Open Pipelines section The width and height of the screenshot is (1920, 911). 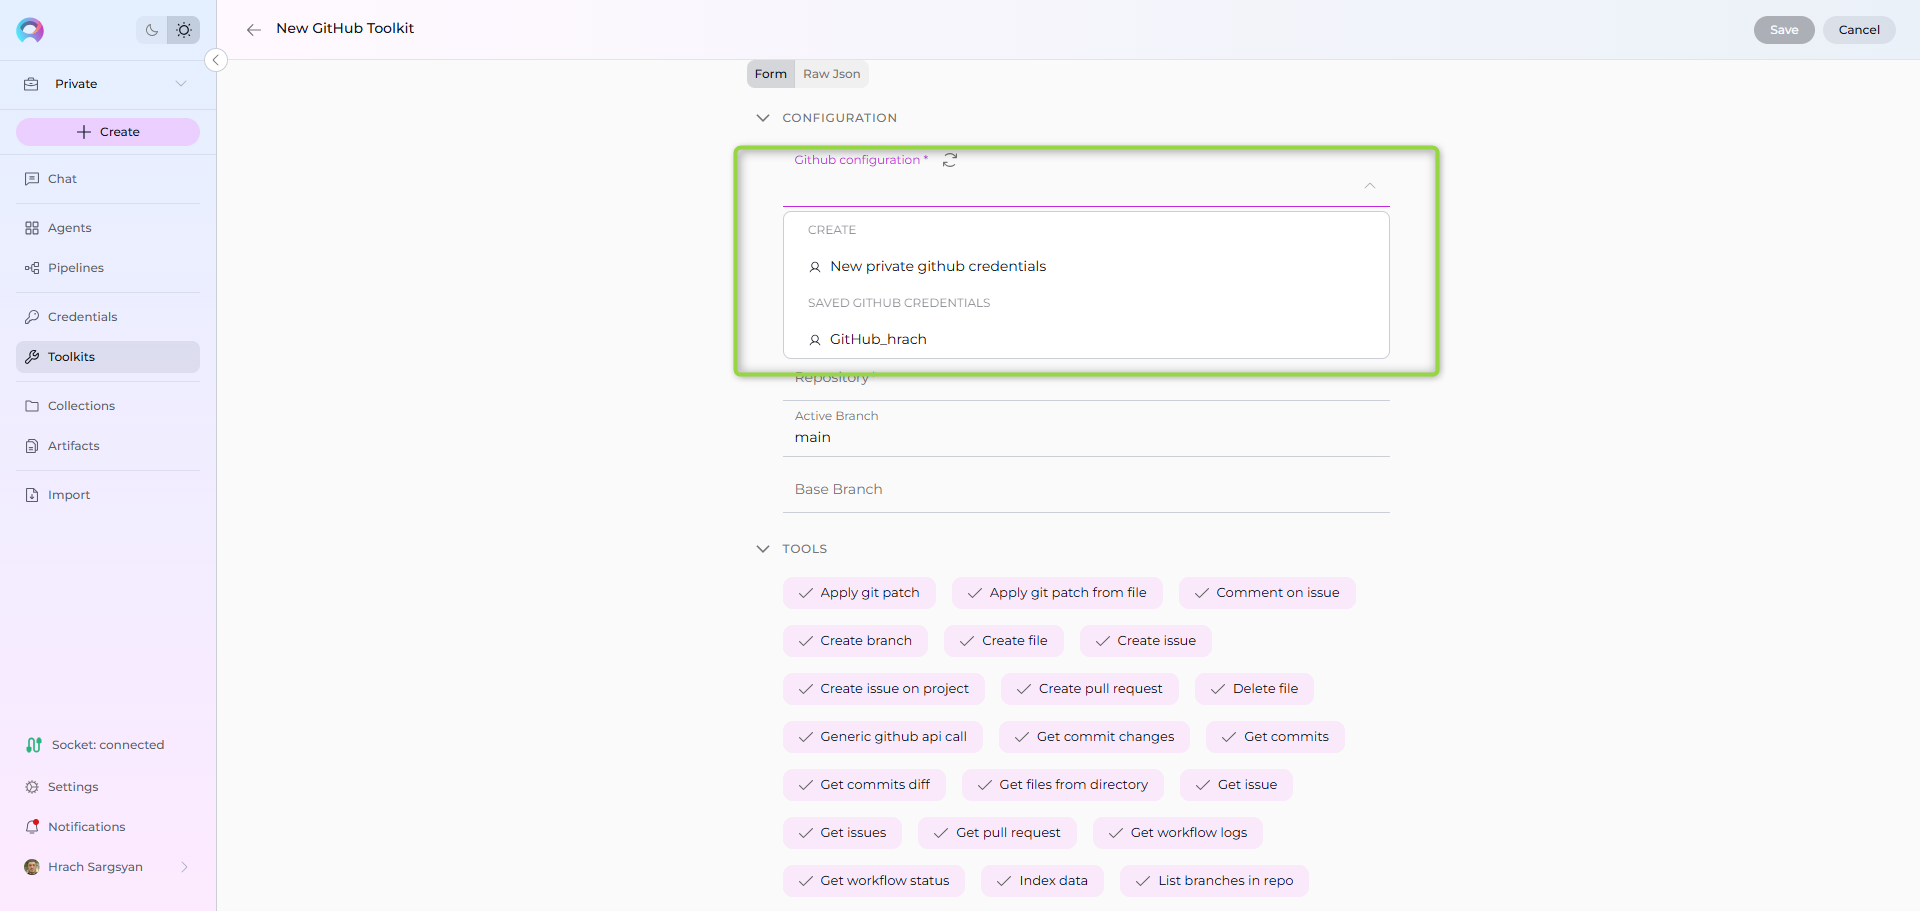108,268
